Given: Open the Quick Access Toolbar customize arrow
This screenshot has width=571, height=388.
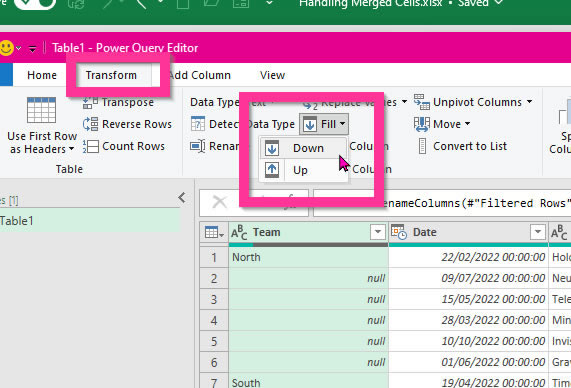Looking at the screenshot, I should [x=32, y=48].
